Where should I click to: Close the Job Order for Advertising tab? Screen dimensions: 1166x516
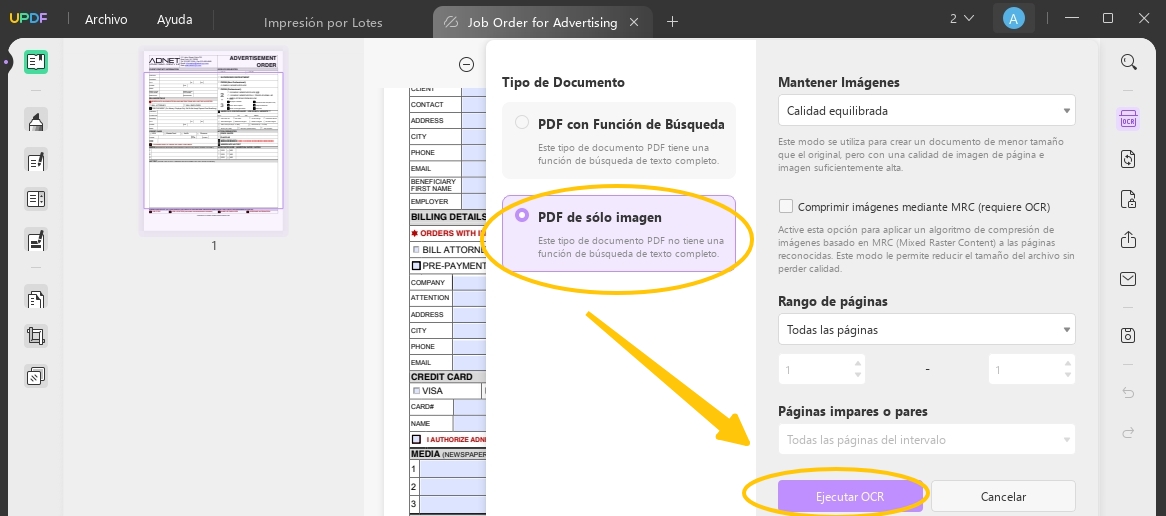634,22
